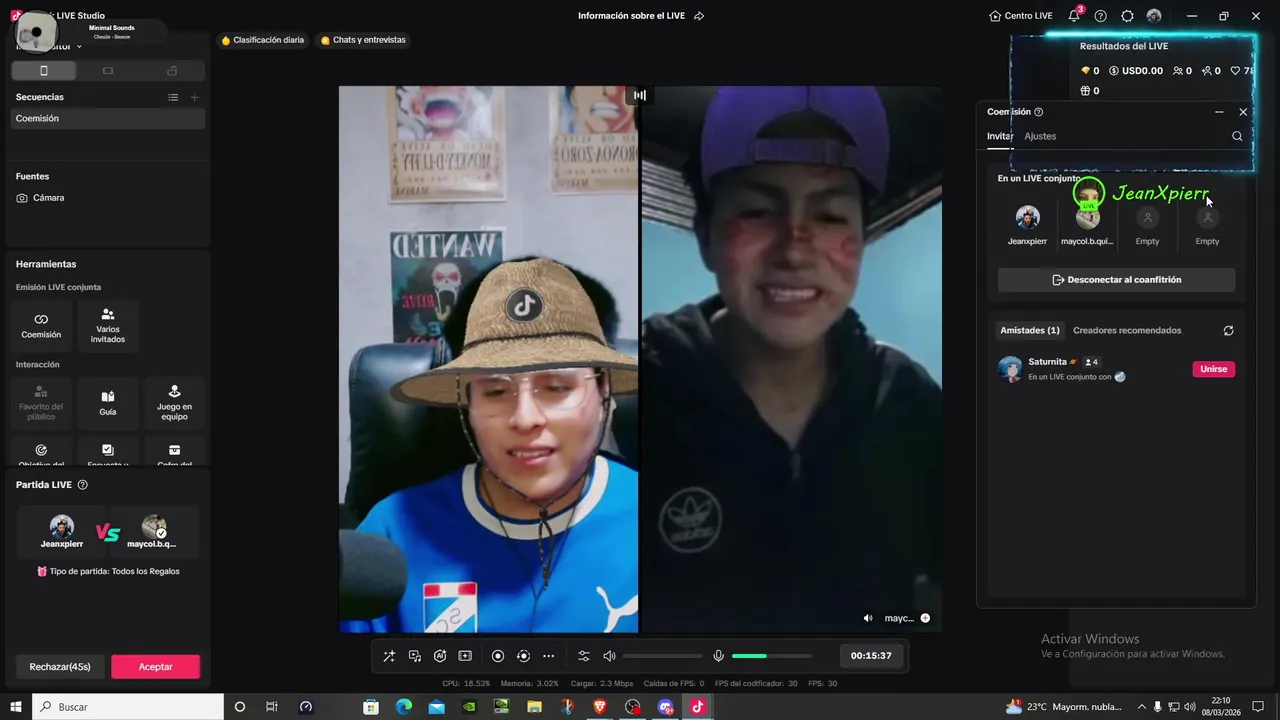Click the Buscar taskbar search box

pyautogui.click(x=128, y=707)
